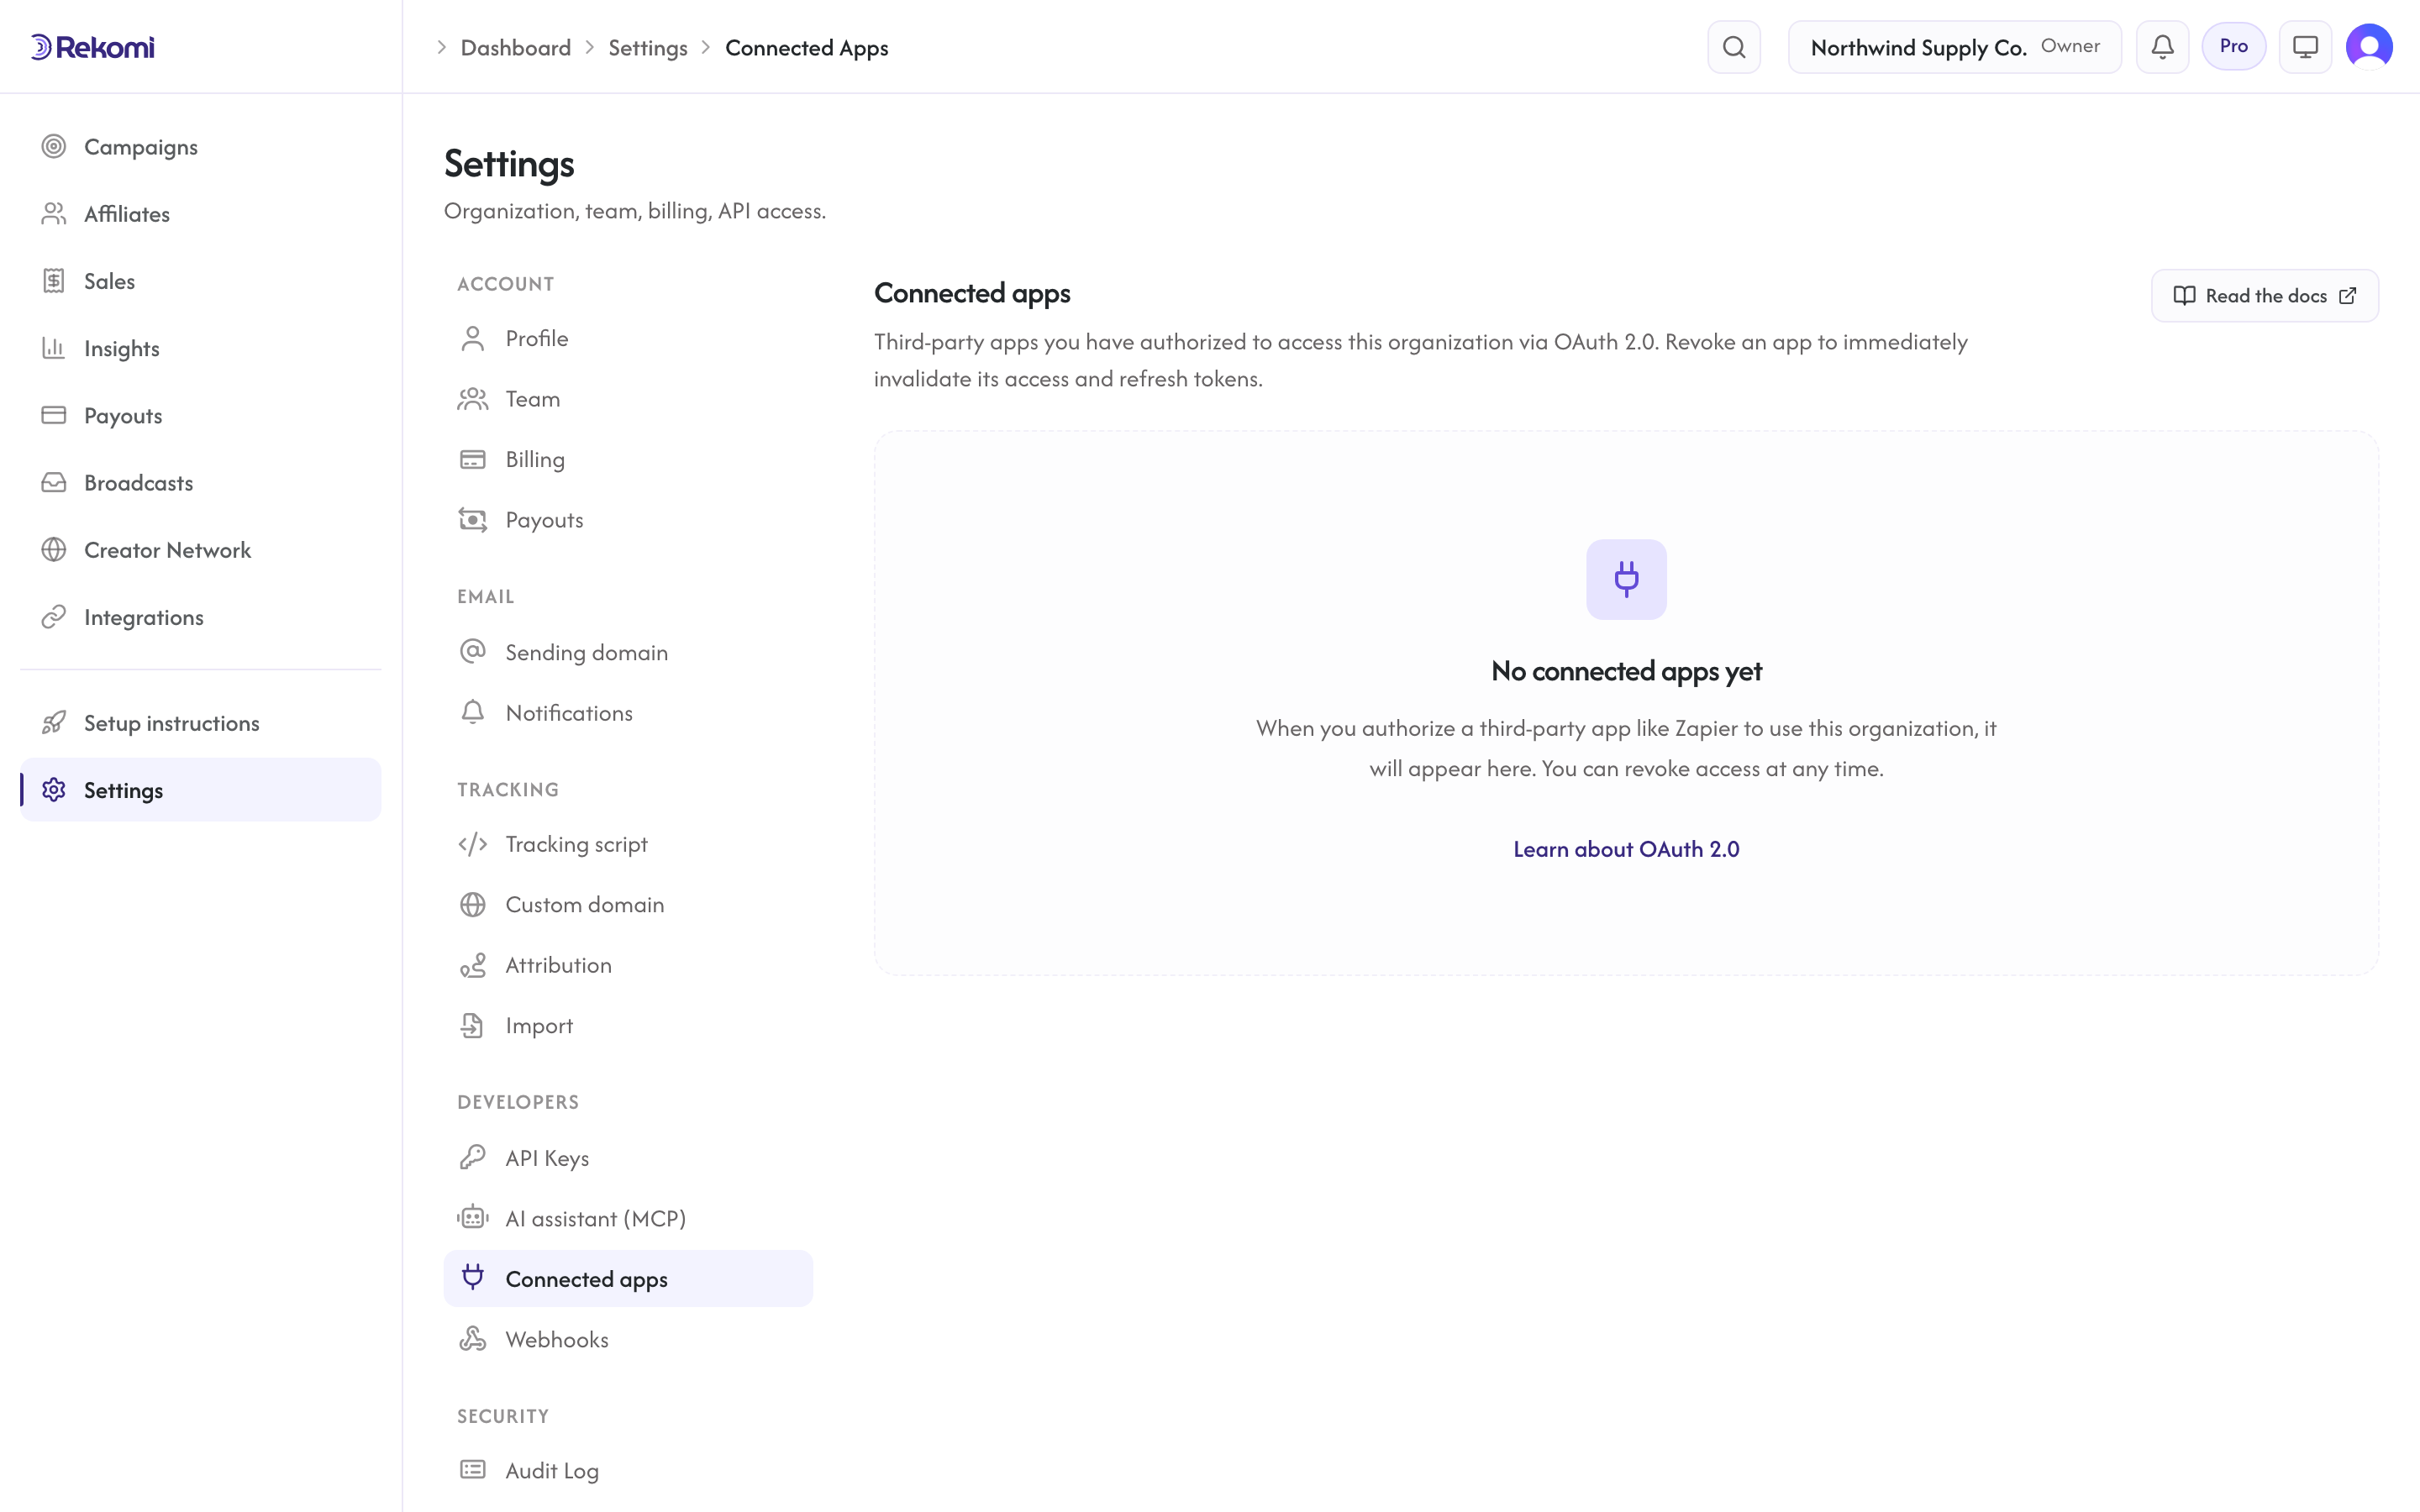Open the search icon in the header
This screenshot has width=2420, height=1512.
click(x=1734, y=47)
